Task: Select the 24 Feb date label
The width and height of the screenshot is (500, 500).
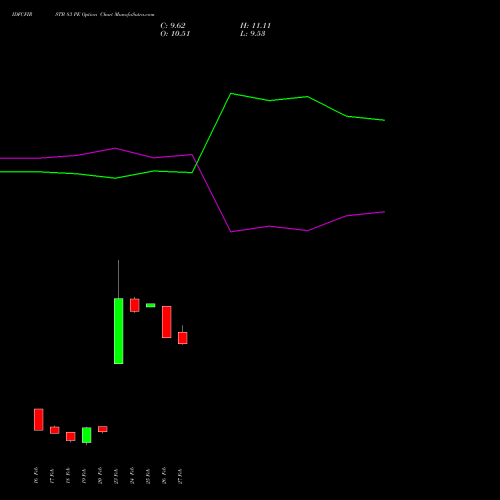Action: [132, 475]
